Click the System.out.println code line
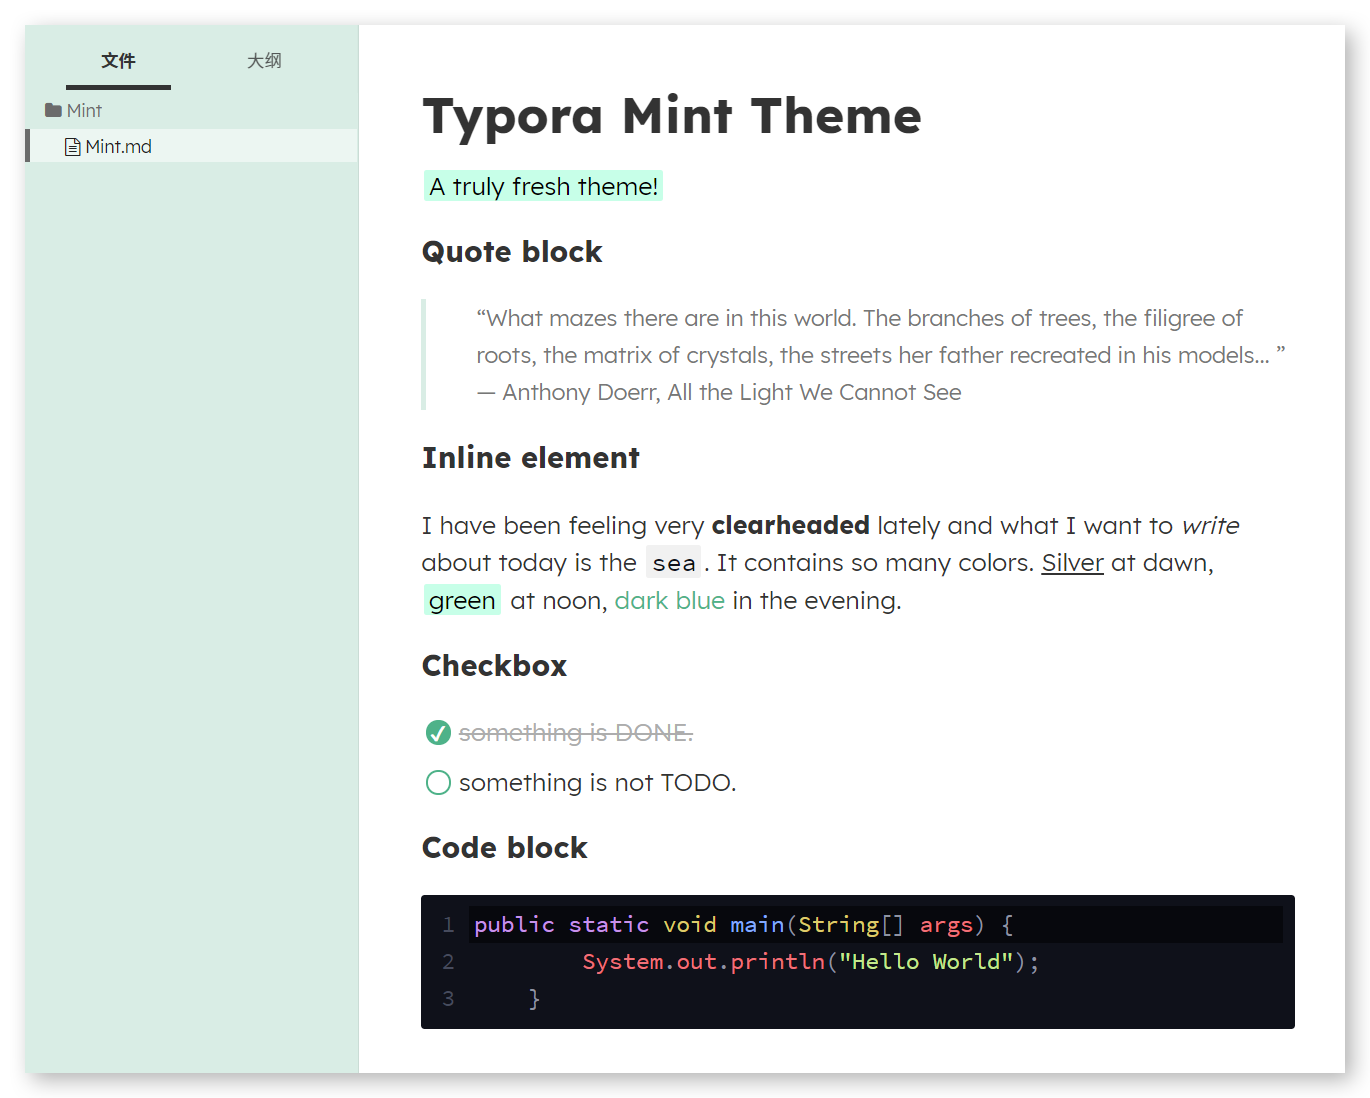This screenshot has height=1098, width=1370. (811, 961)
